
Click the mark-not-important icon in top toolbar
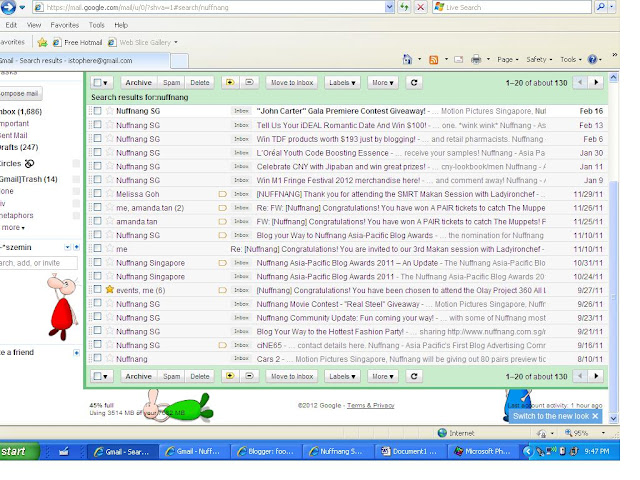point(249,82)
